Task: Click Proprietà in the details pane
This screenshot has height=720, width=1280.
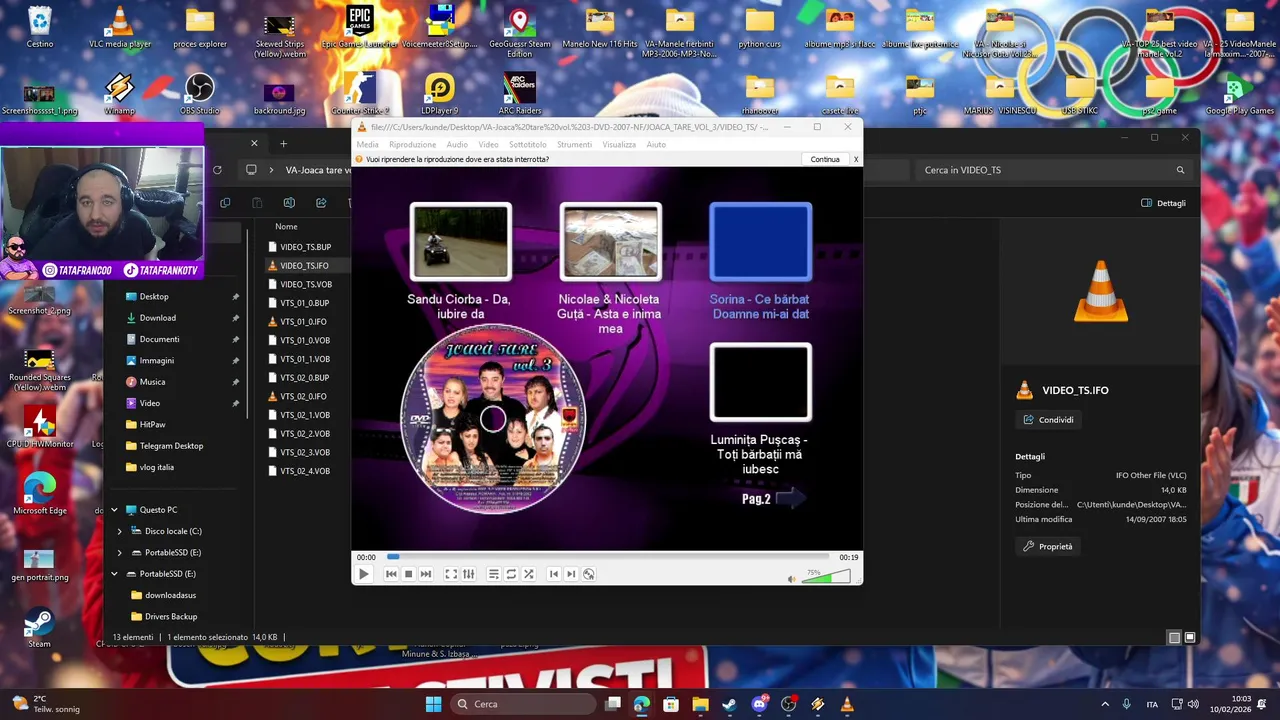Action: click(1047, 547)
